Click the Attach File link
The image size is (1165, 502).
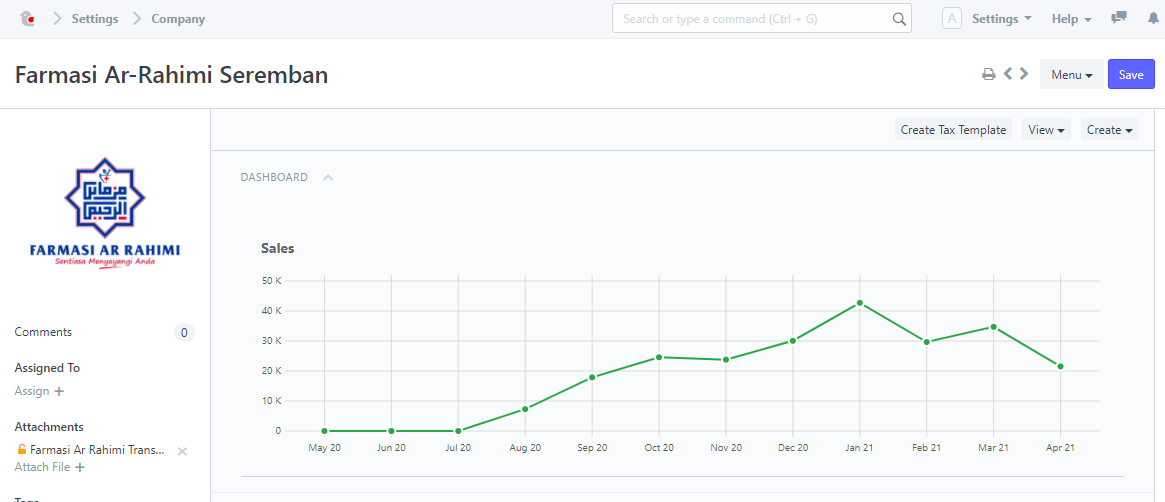[x=42, y=467]
